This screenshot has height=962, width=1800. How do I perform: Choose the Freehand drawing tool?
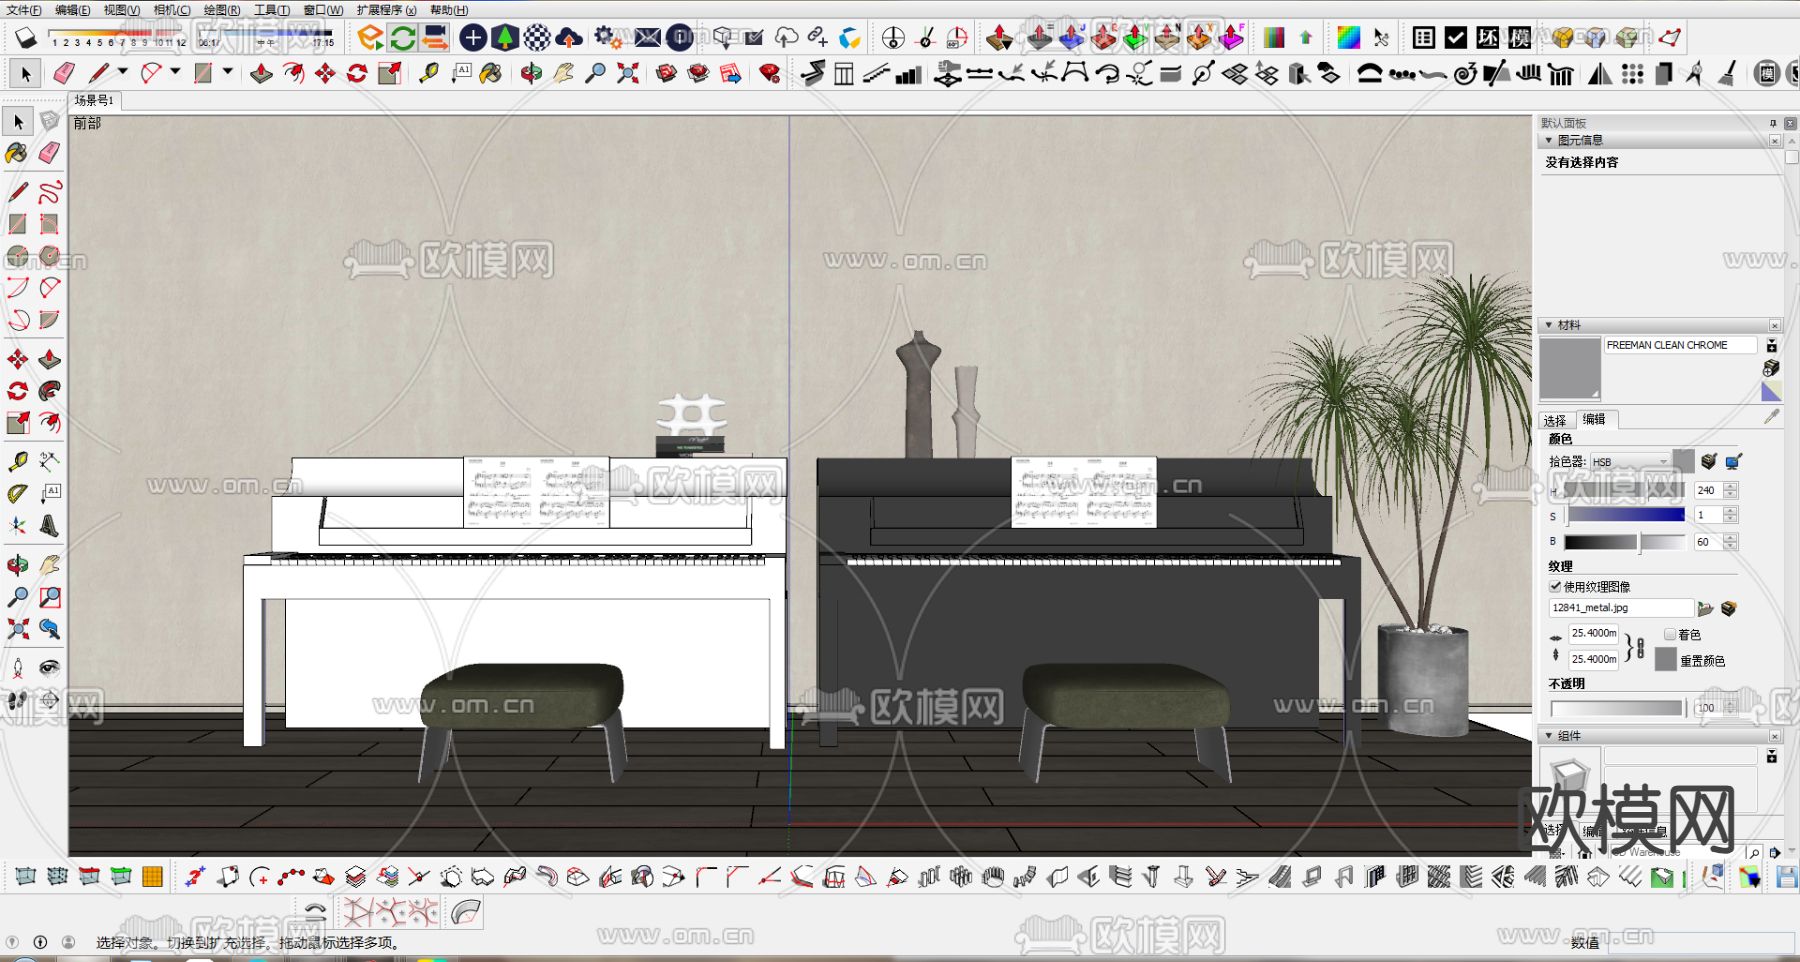tap(50, 191)
